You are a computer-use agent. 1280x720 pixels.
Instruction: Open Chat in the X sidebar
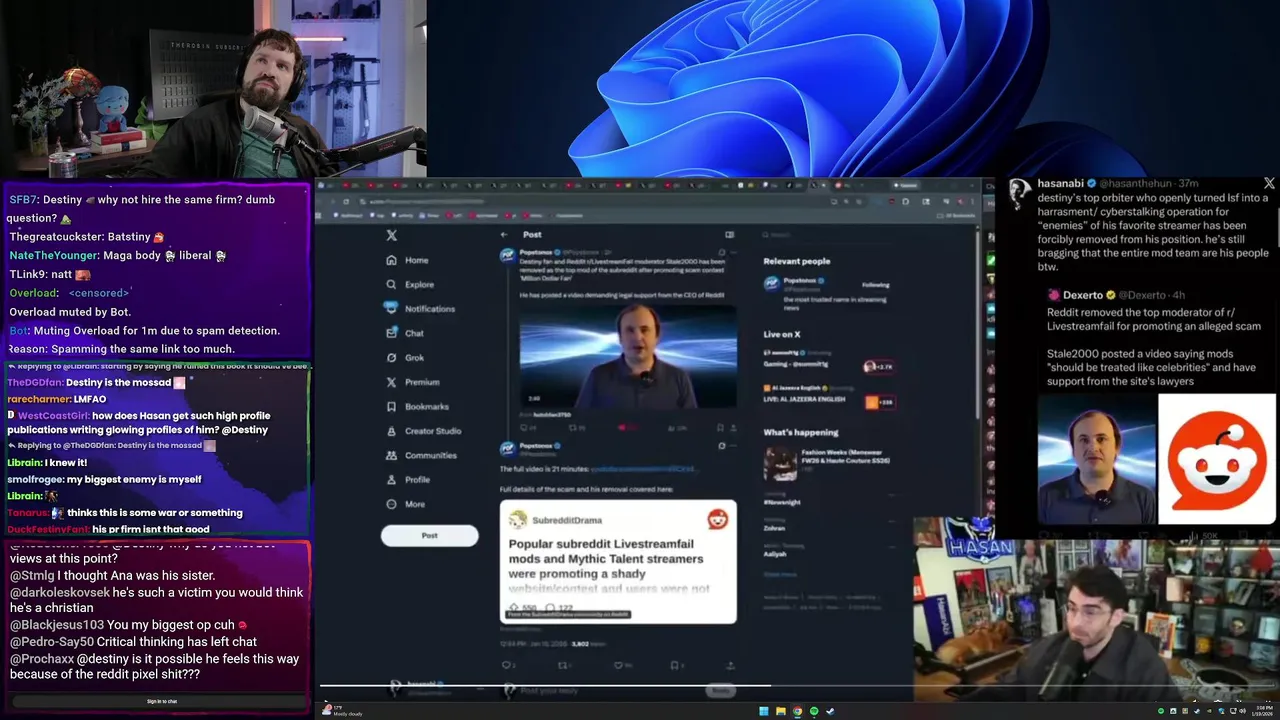coord(405,333)
